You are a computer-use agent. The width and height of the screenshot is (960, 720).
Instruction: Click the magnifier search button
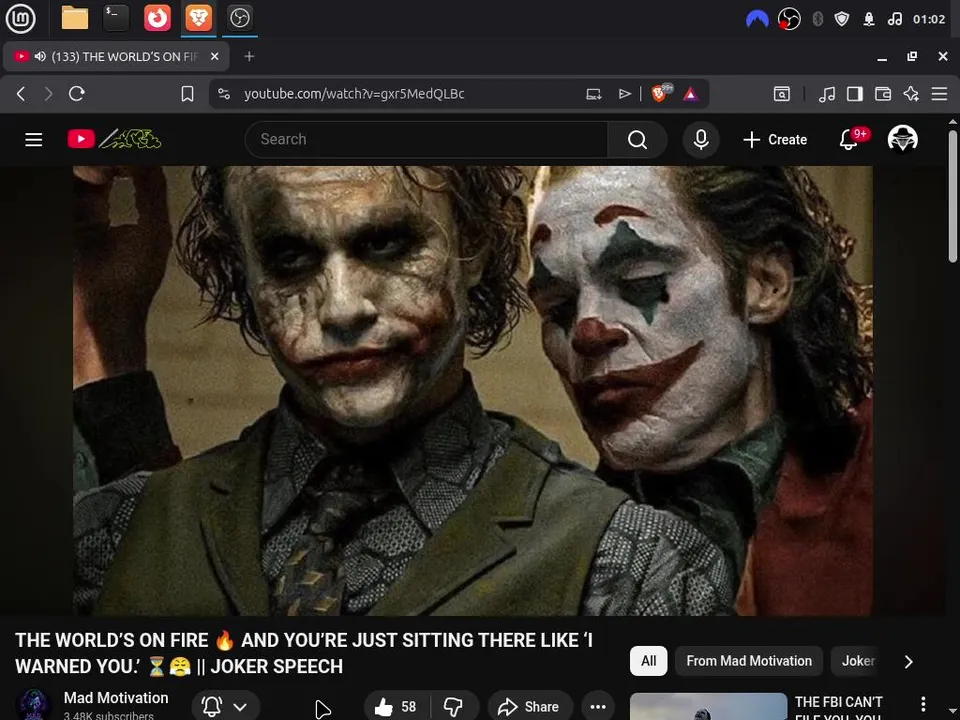pyautogui.click(x=637, y=140)
